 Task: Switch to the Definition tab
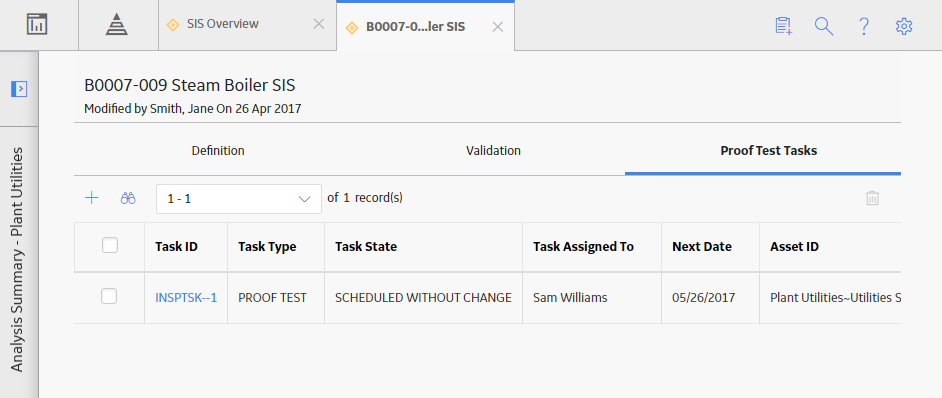[218, 150]
